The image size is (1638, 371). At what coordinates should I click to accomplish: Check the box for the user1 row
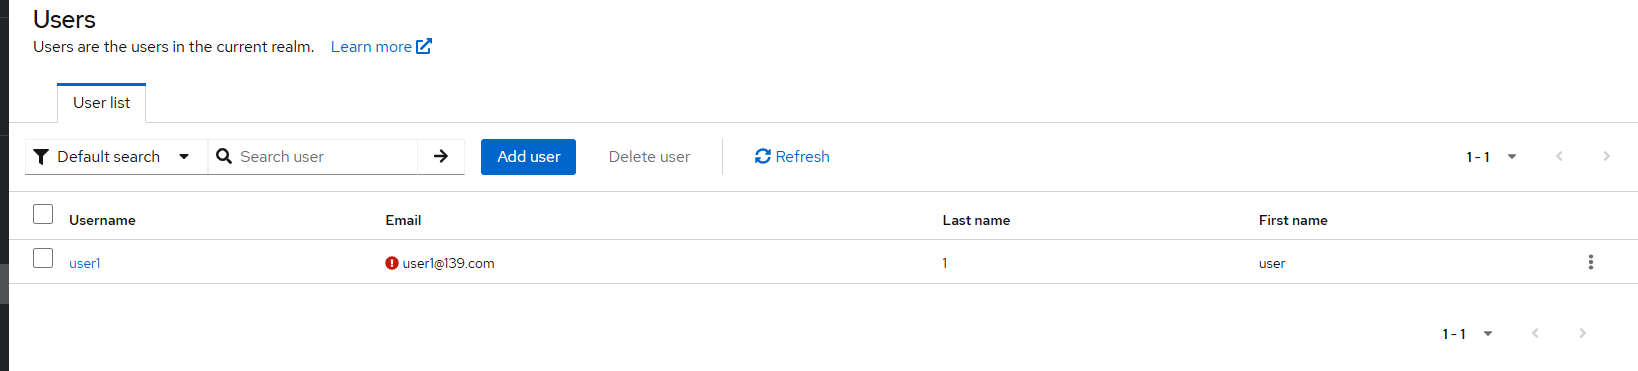click(43, 258)
